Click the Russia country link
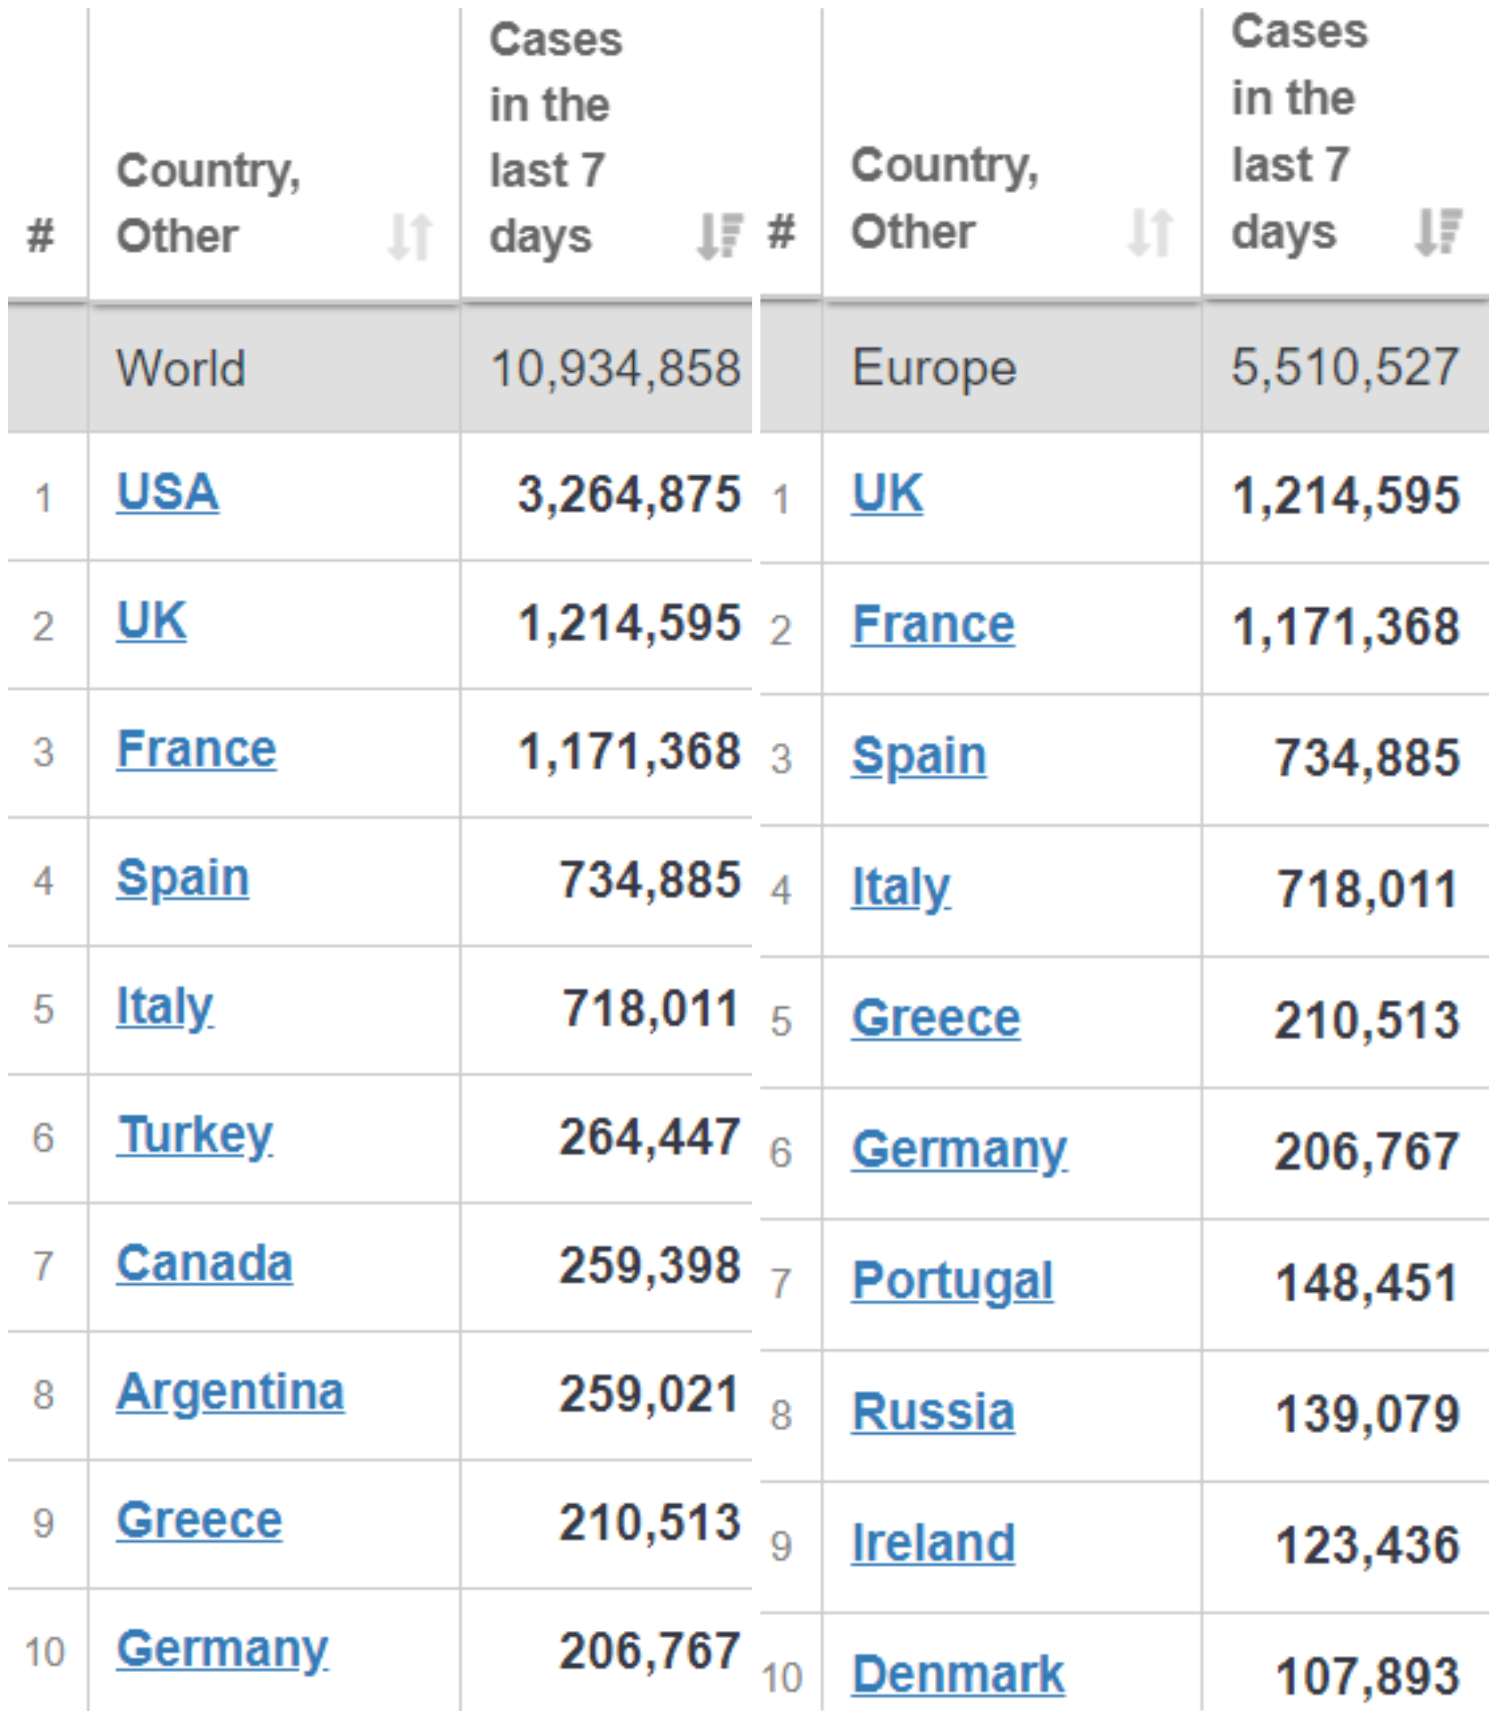Screen dimensions: 1512x1718 pos(933,1412)
